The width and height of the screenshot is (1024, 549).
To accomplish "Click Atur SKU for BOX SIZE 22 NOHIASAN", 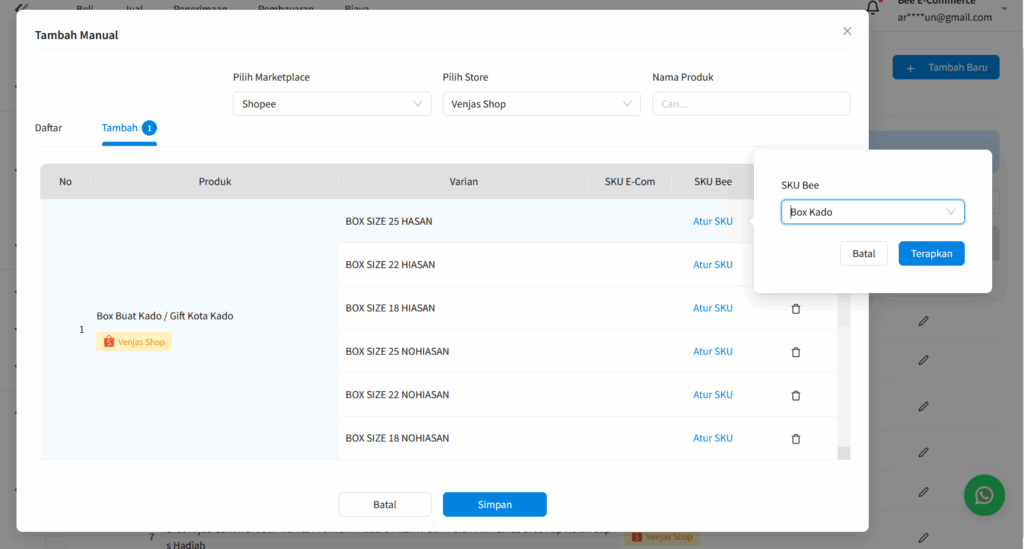I will [712, 394].
